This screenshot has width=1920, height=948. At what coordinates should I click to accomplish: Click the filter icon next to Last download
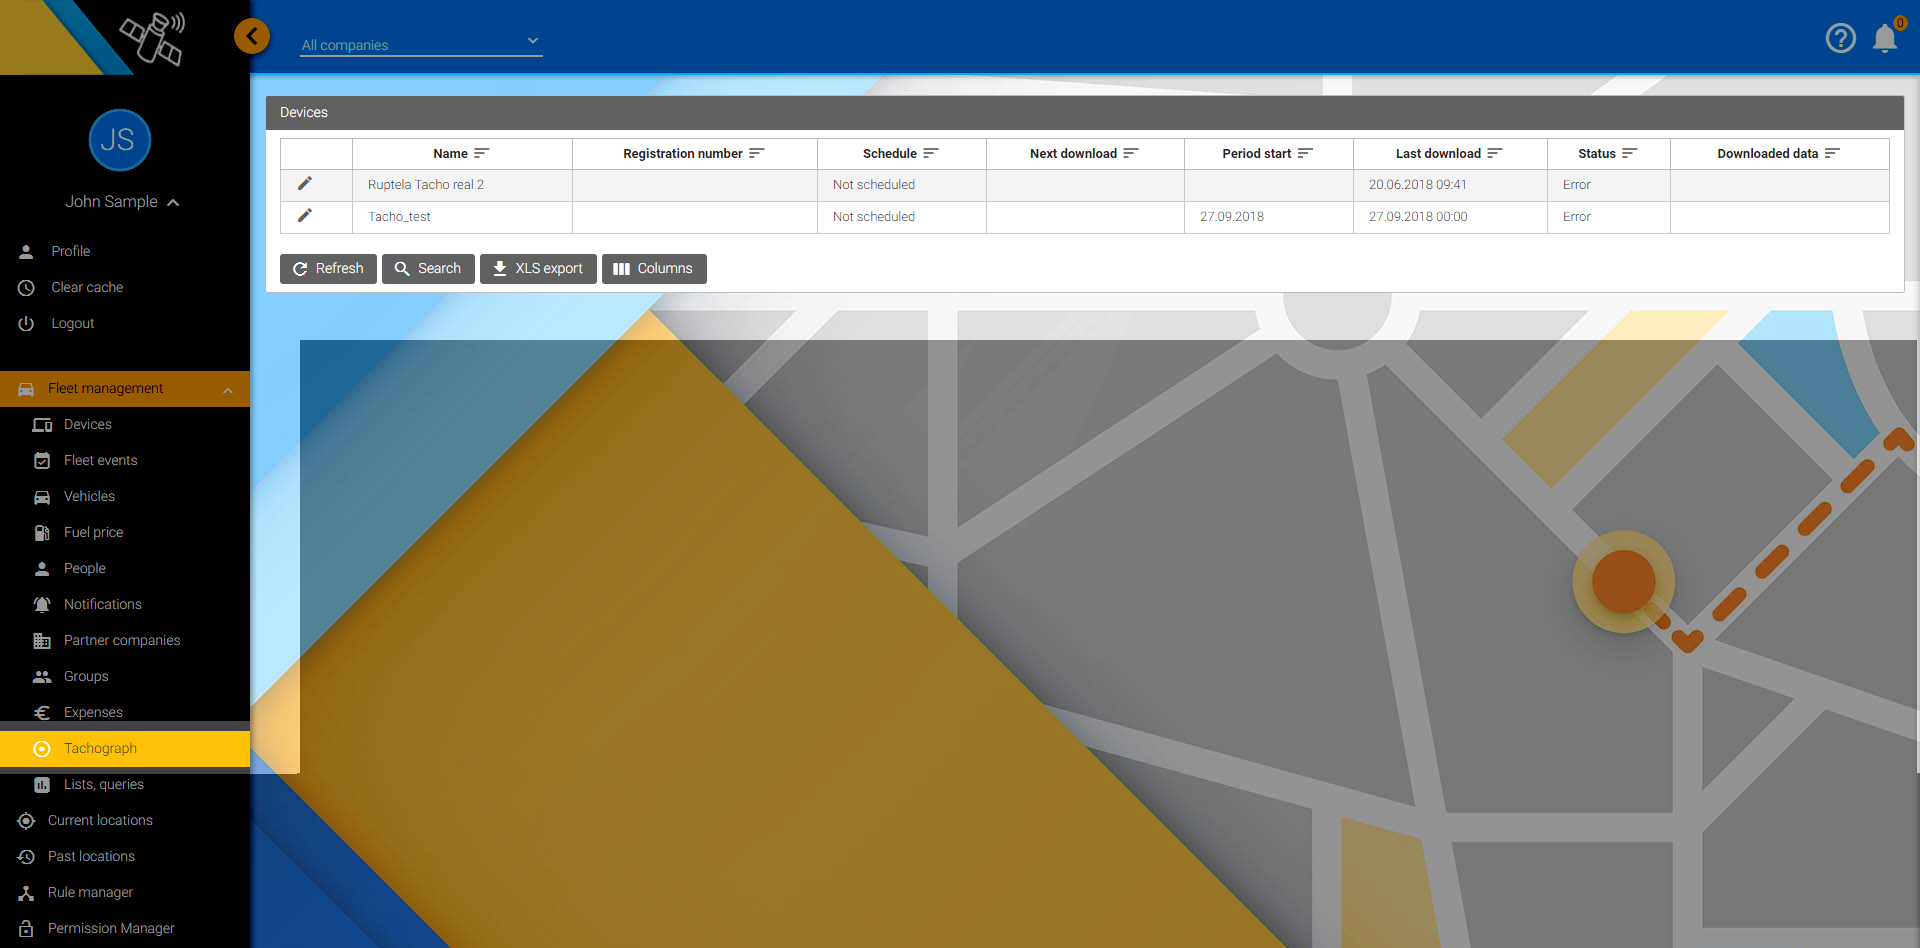(1495, 153)
